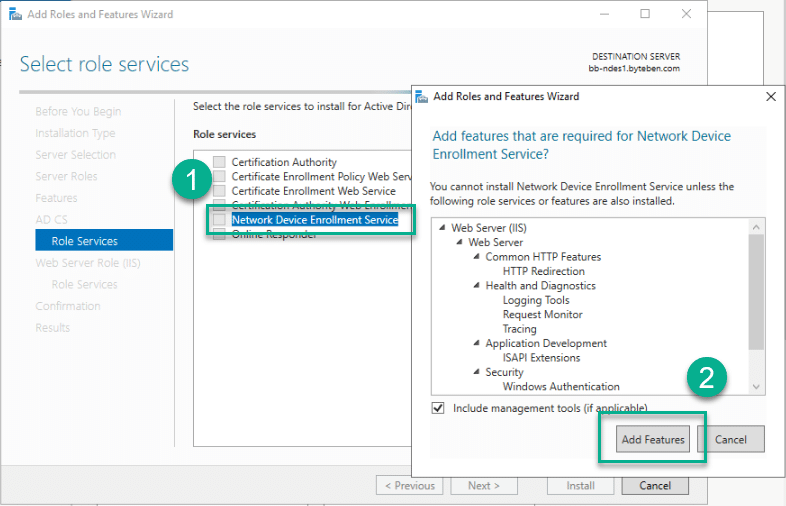Select Tracing in feature tree
The image size is (786, 506).
pyautogui.click(x=519, y=328)
